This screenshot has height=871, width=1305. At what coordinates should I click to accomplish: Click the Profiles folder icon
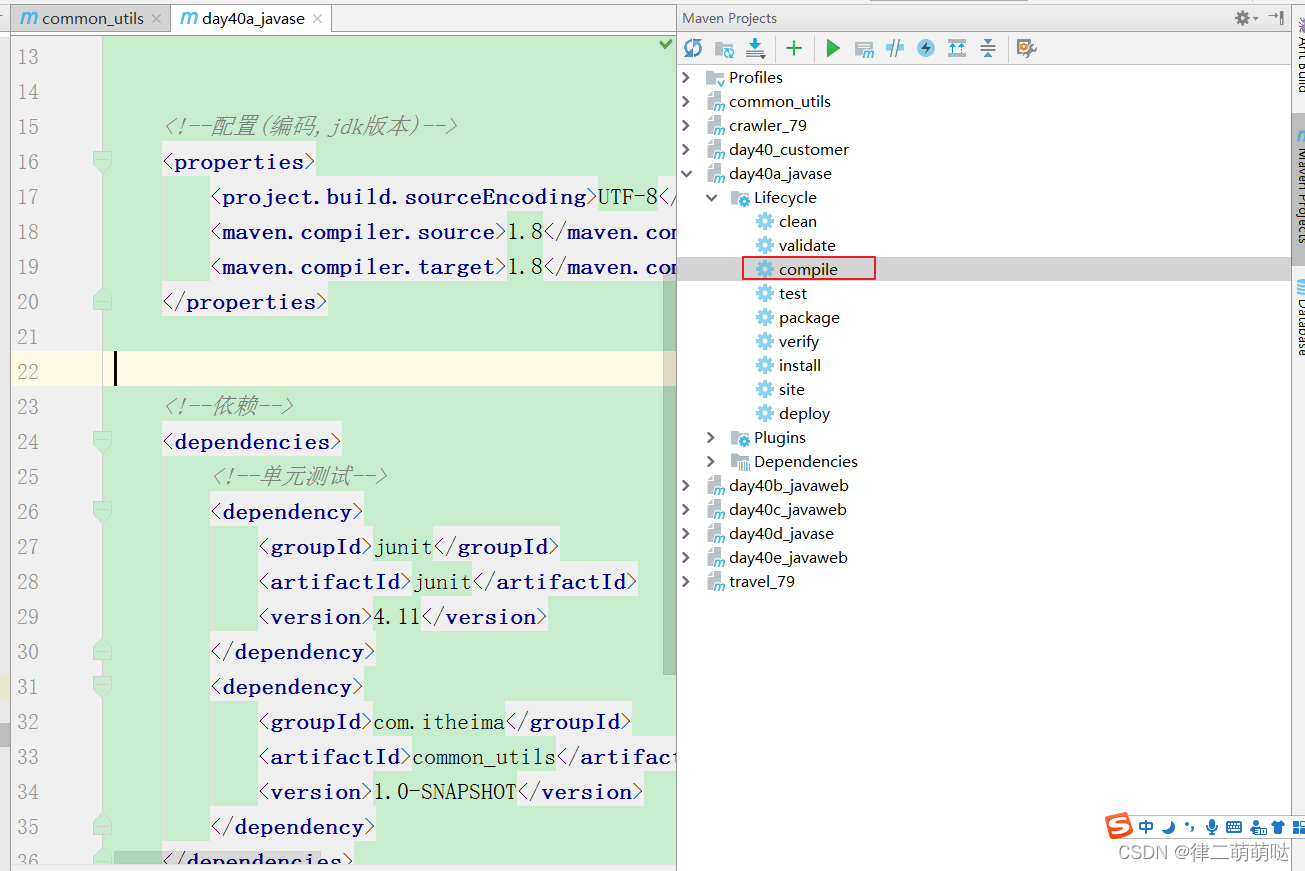click(x=715, y=78)
